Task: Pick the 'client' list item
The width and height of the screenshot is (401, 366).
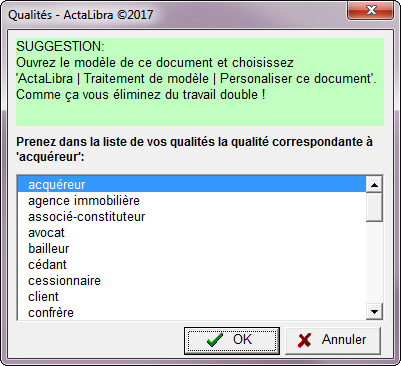Action: point(192,296)
